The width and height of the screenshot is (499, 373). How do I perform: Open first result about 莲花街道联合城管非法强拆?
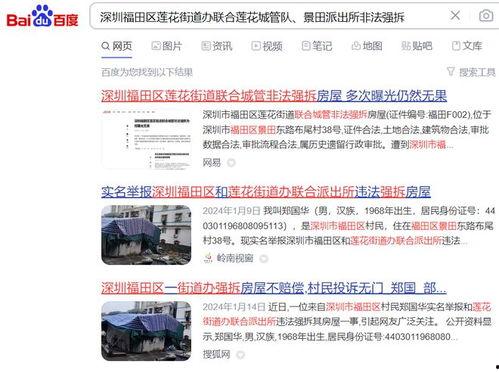coord(274,96)
